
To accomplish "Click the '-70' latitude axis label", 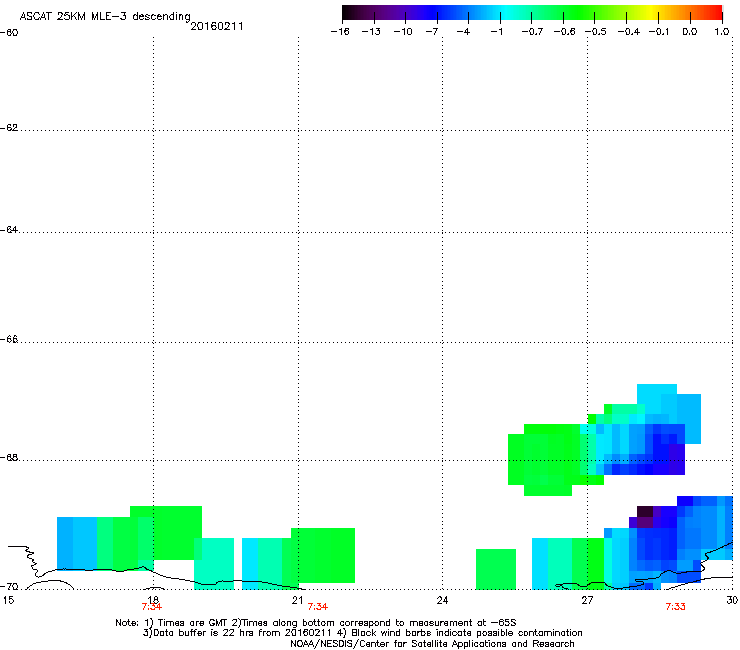I will [9, 587].
